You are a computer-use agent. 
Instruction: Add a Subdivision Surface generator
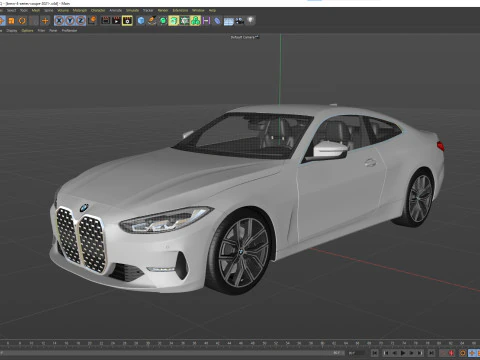pyautogui.click(x=163, y=21)
